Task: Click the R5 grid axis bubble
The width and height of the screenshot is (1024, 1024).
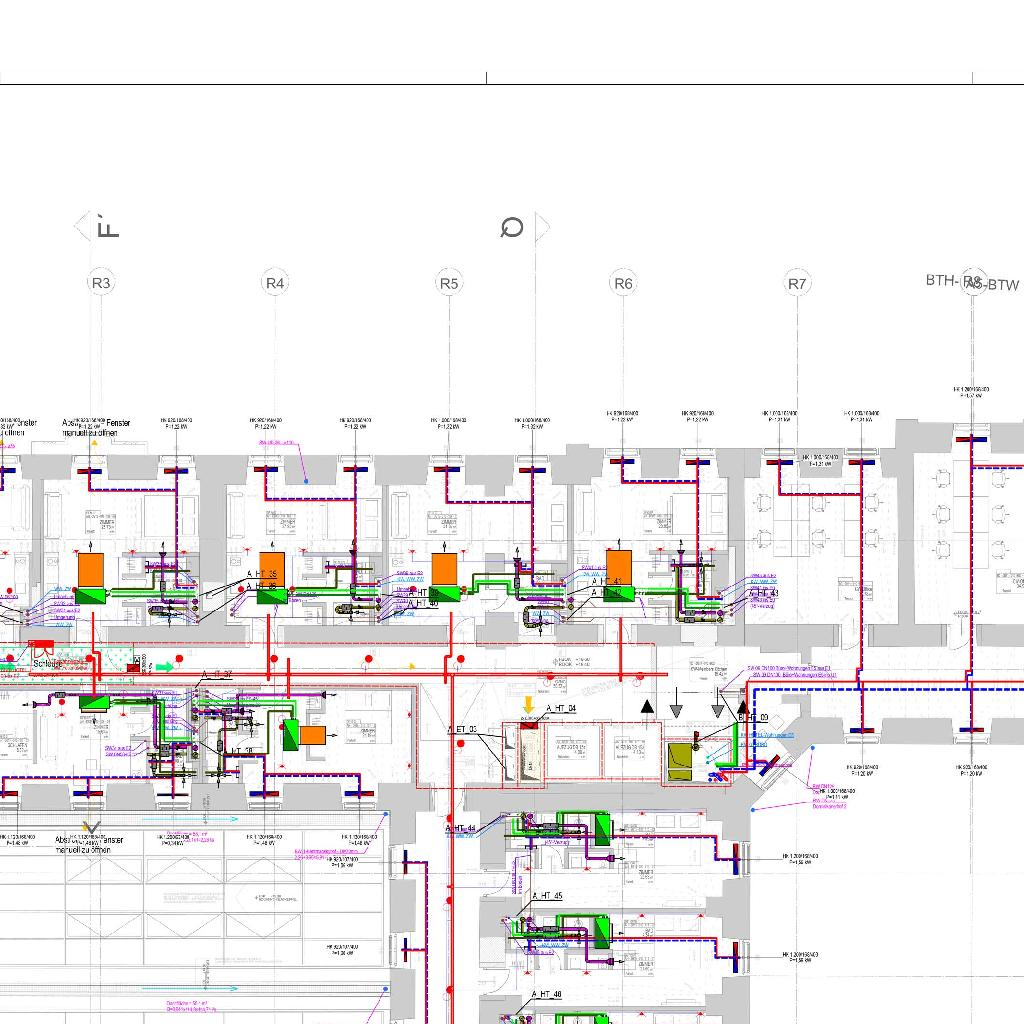Action: 449,283
